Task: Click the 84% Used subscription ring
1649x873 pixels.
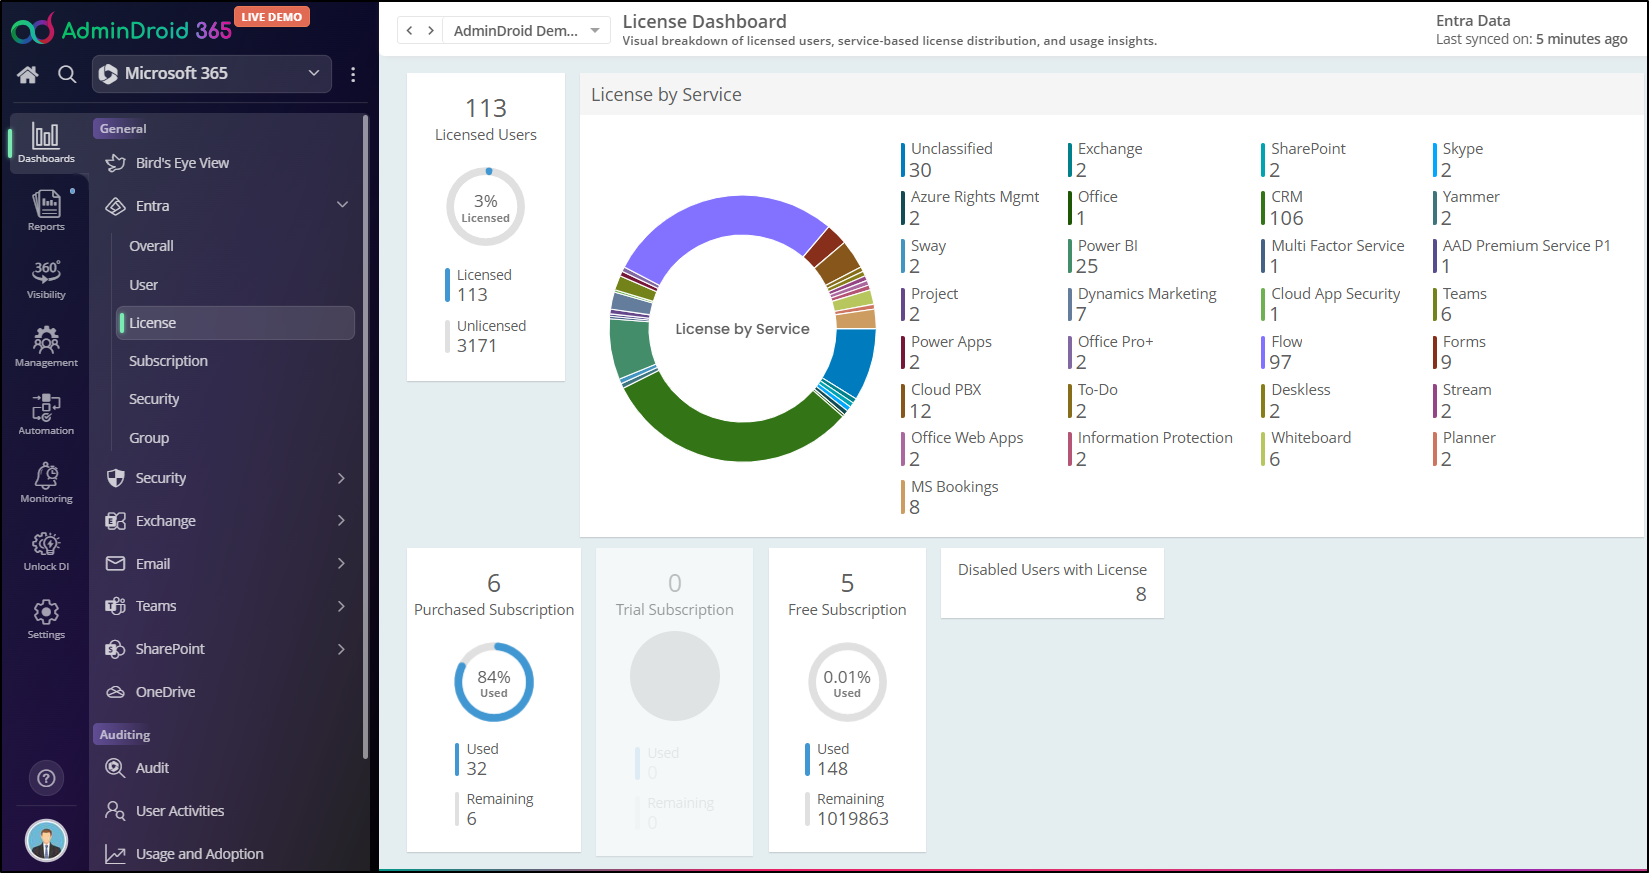Action: coord(494,682)
